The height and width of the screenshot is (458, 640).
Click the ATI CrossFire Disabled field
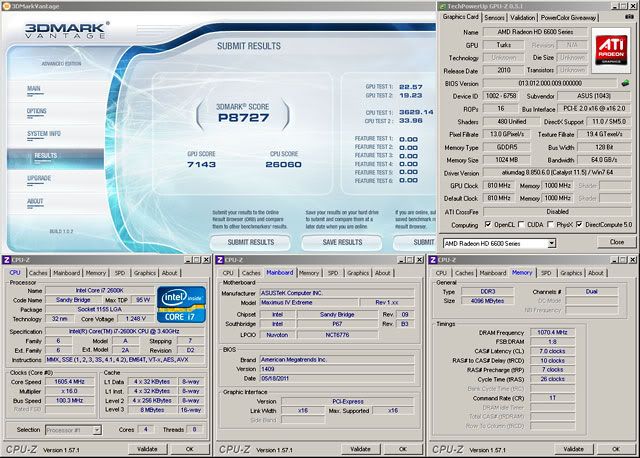click(557, 212)
